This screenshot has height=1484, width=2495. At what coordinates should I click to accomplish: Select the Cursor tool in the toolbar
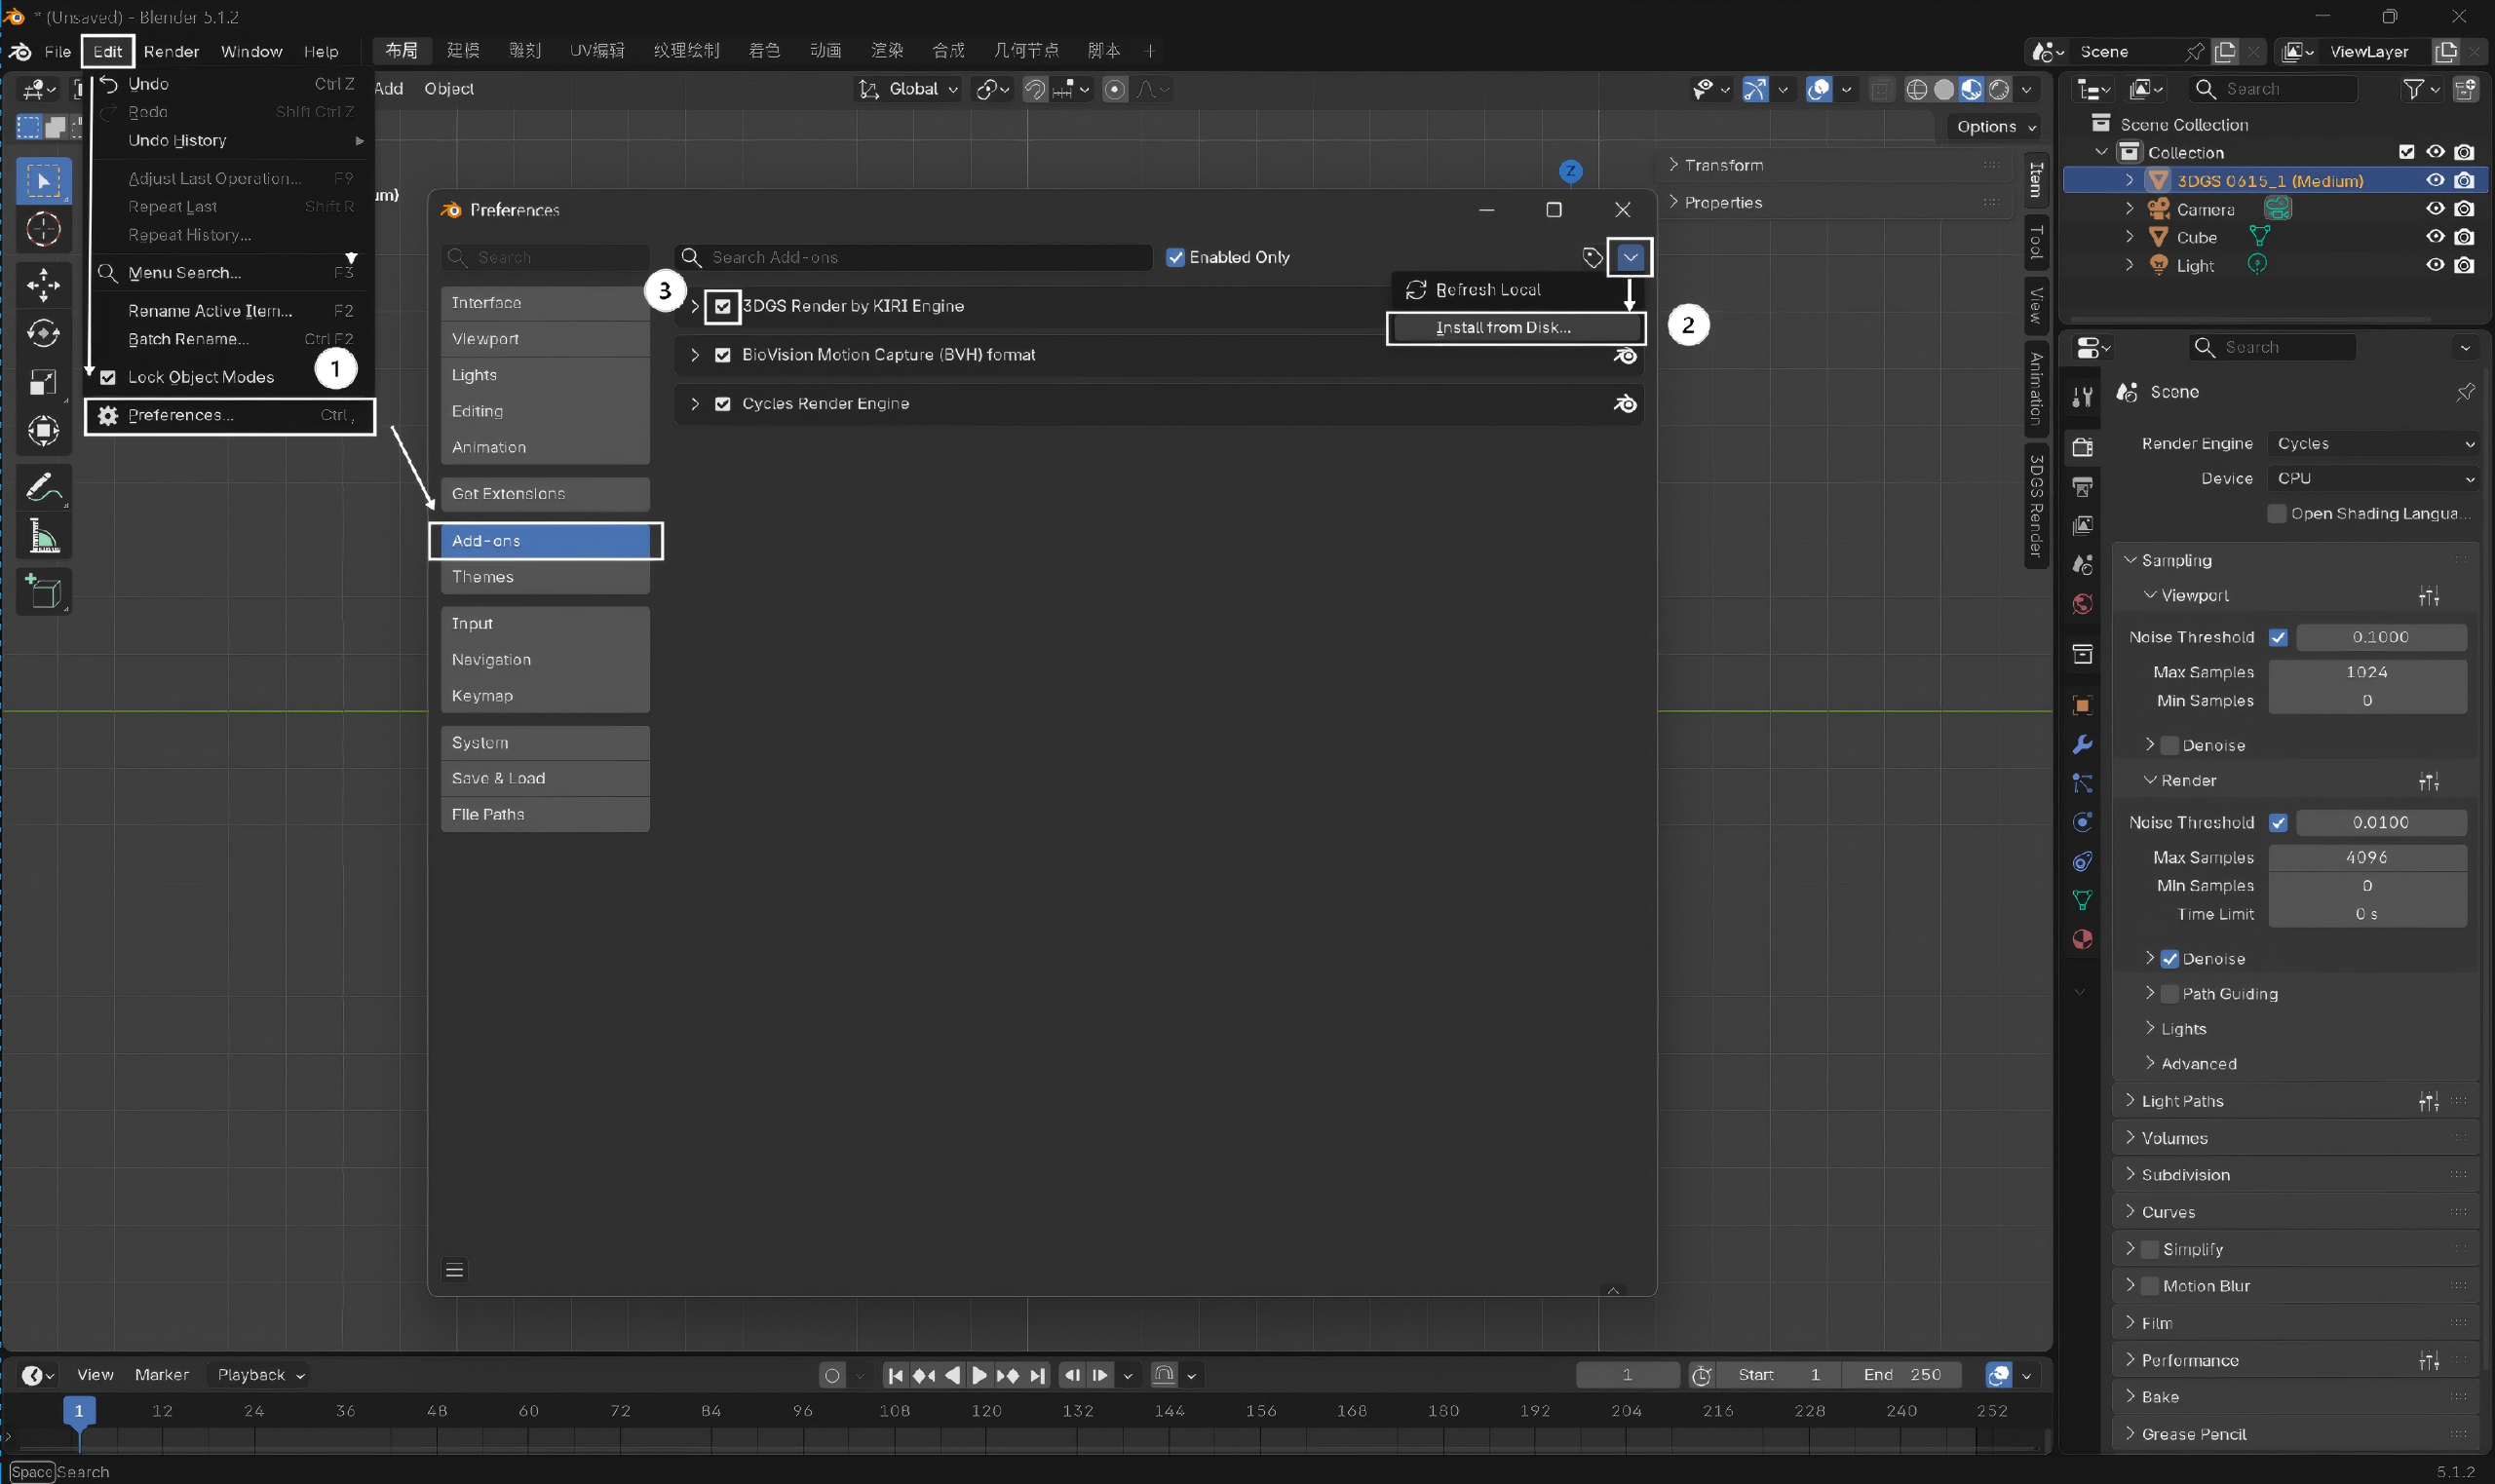(43, 229)
